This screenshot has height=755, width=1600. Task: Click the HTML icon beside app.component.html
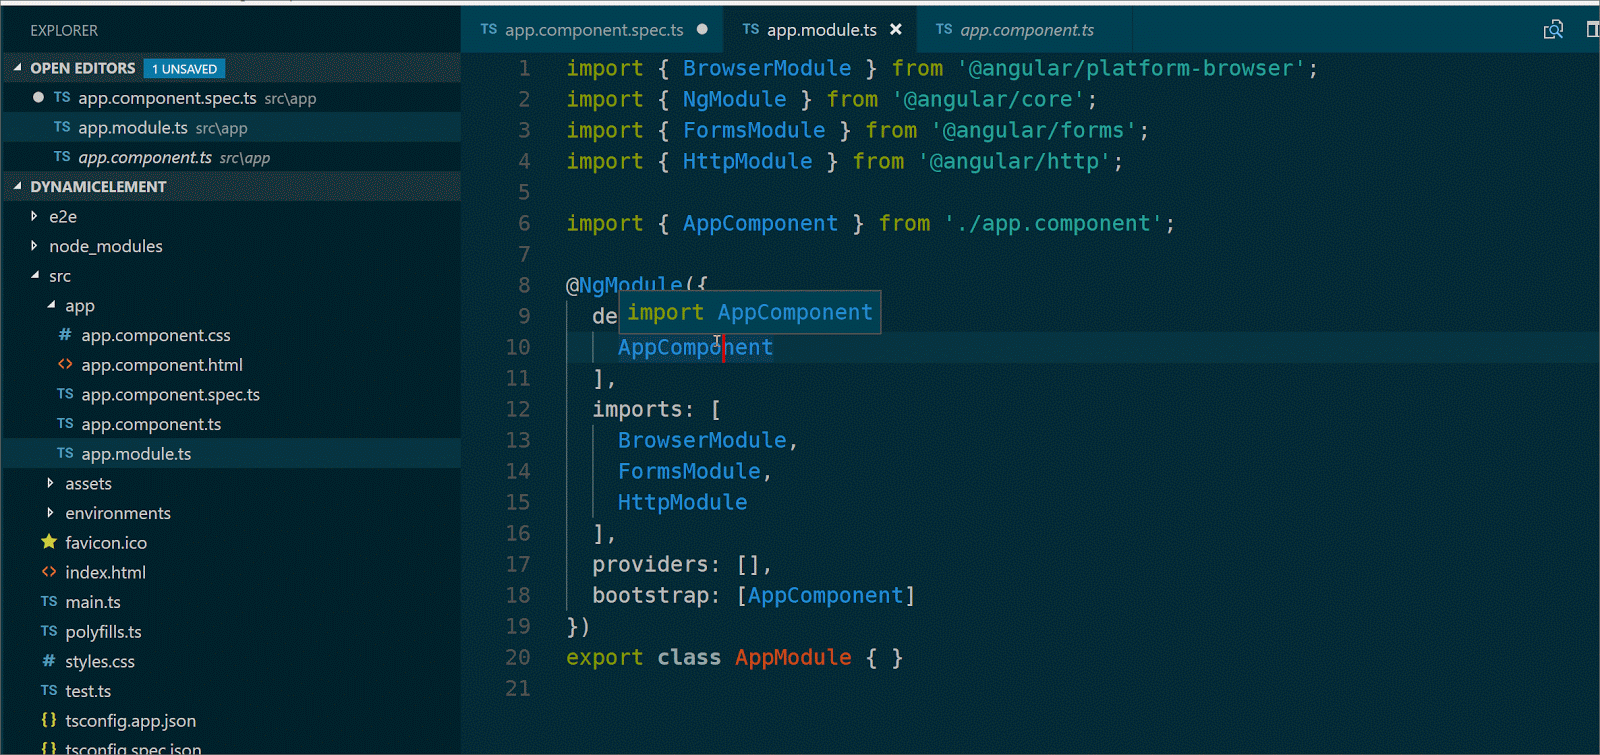click(65, 365)
